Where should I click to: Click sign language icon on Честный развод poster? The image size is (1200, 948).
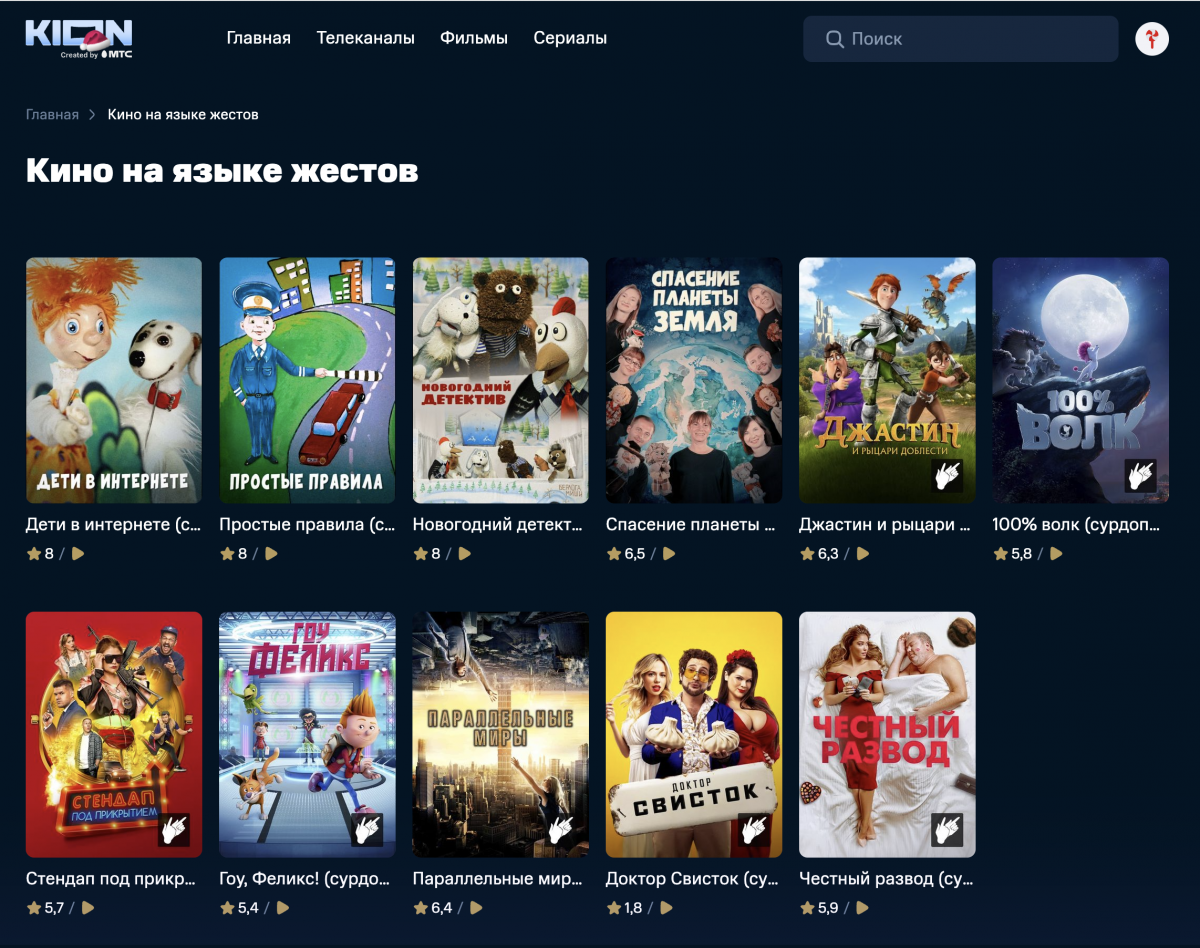pyautogui.click(x=946, y=829)
